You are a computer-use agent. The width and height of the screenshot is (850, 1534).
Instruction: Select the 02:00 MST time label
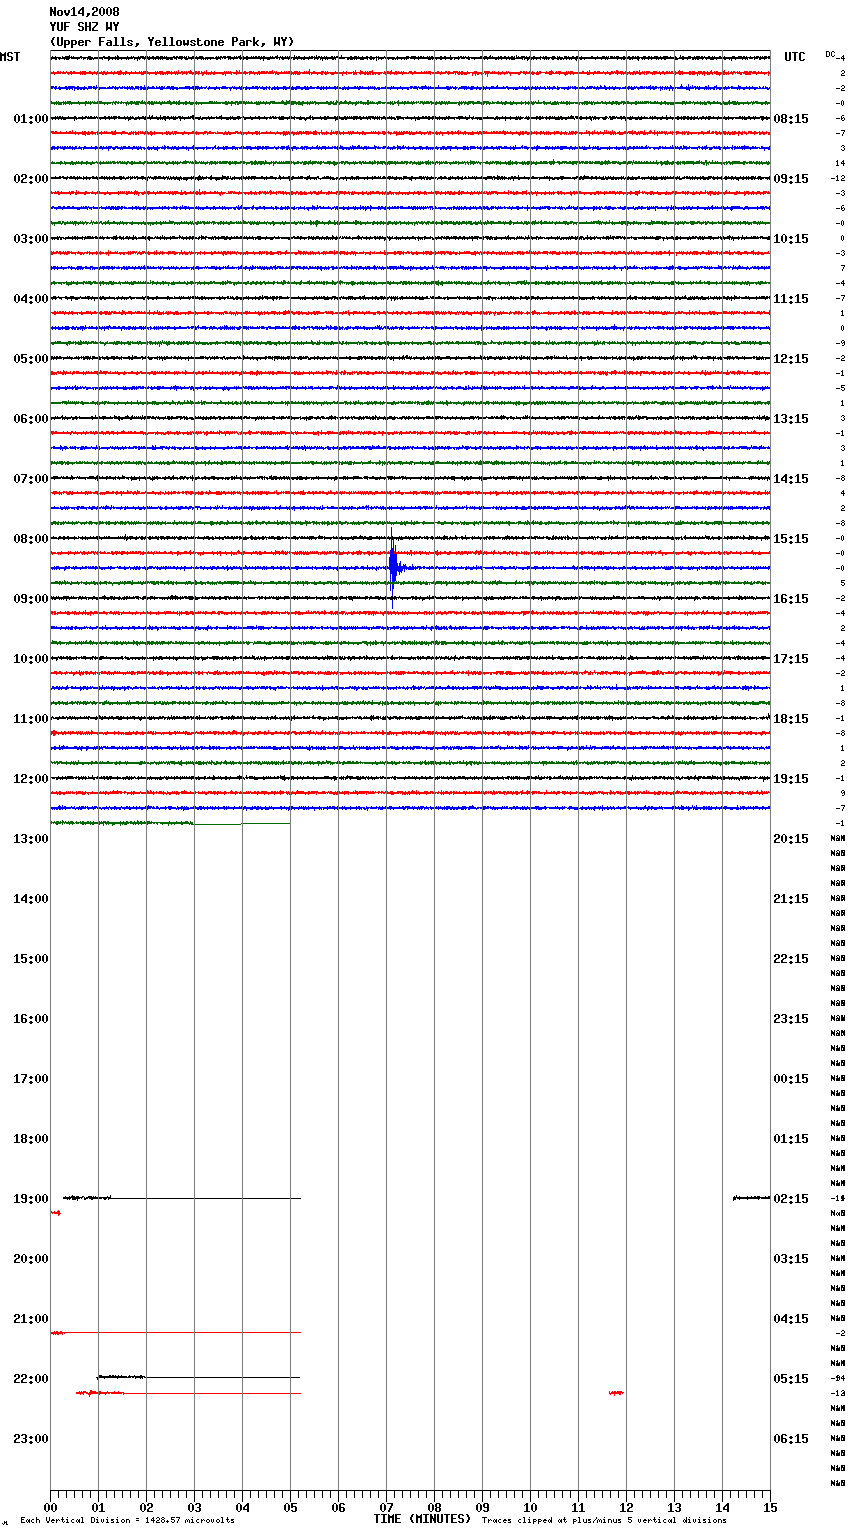pos(31,179)
